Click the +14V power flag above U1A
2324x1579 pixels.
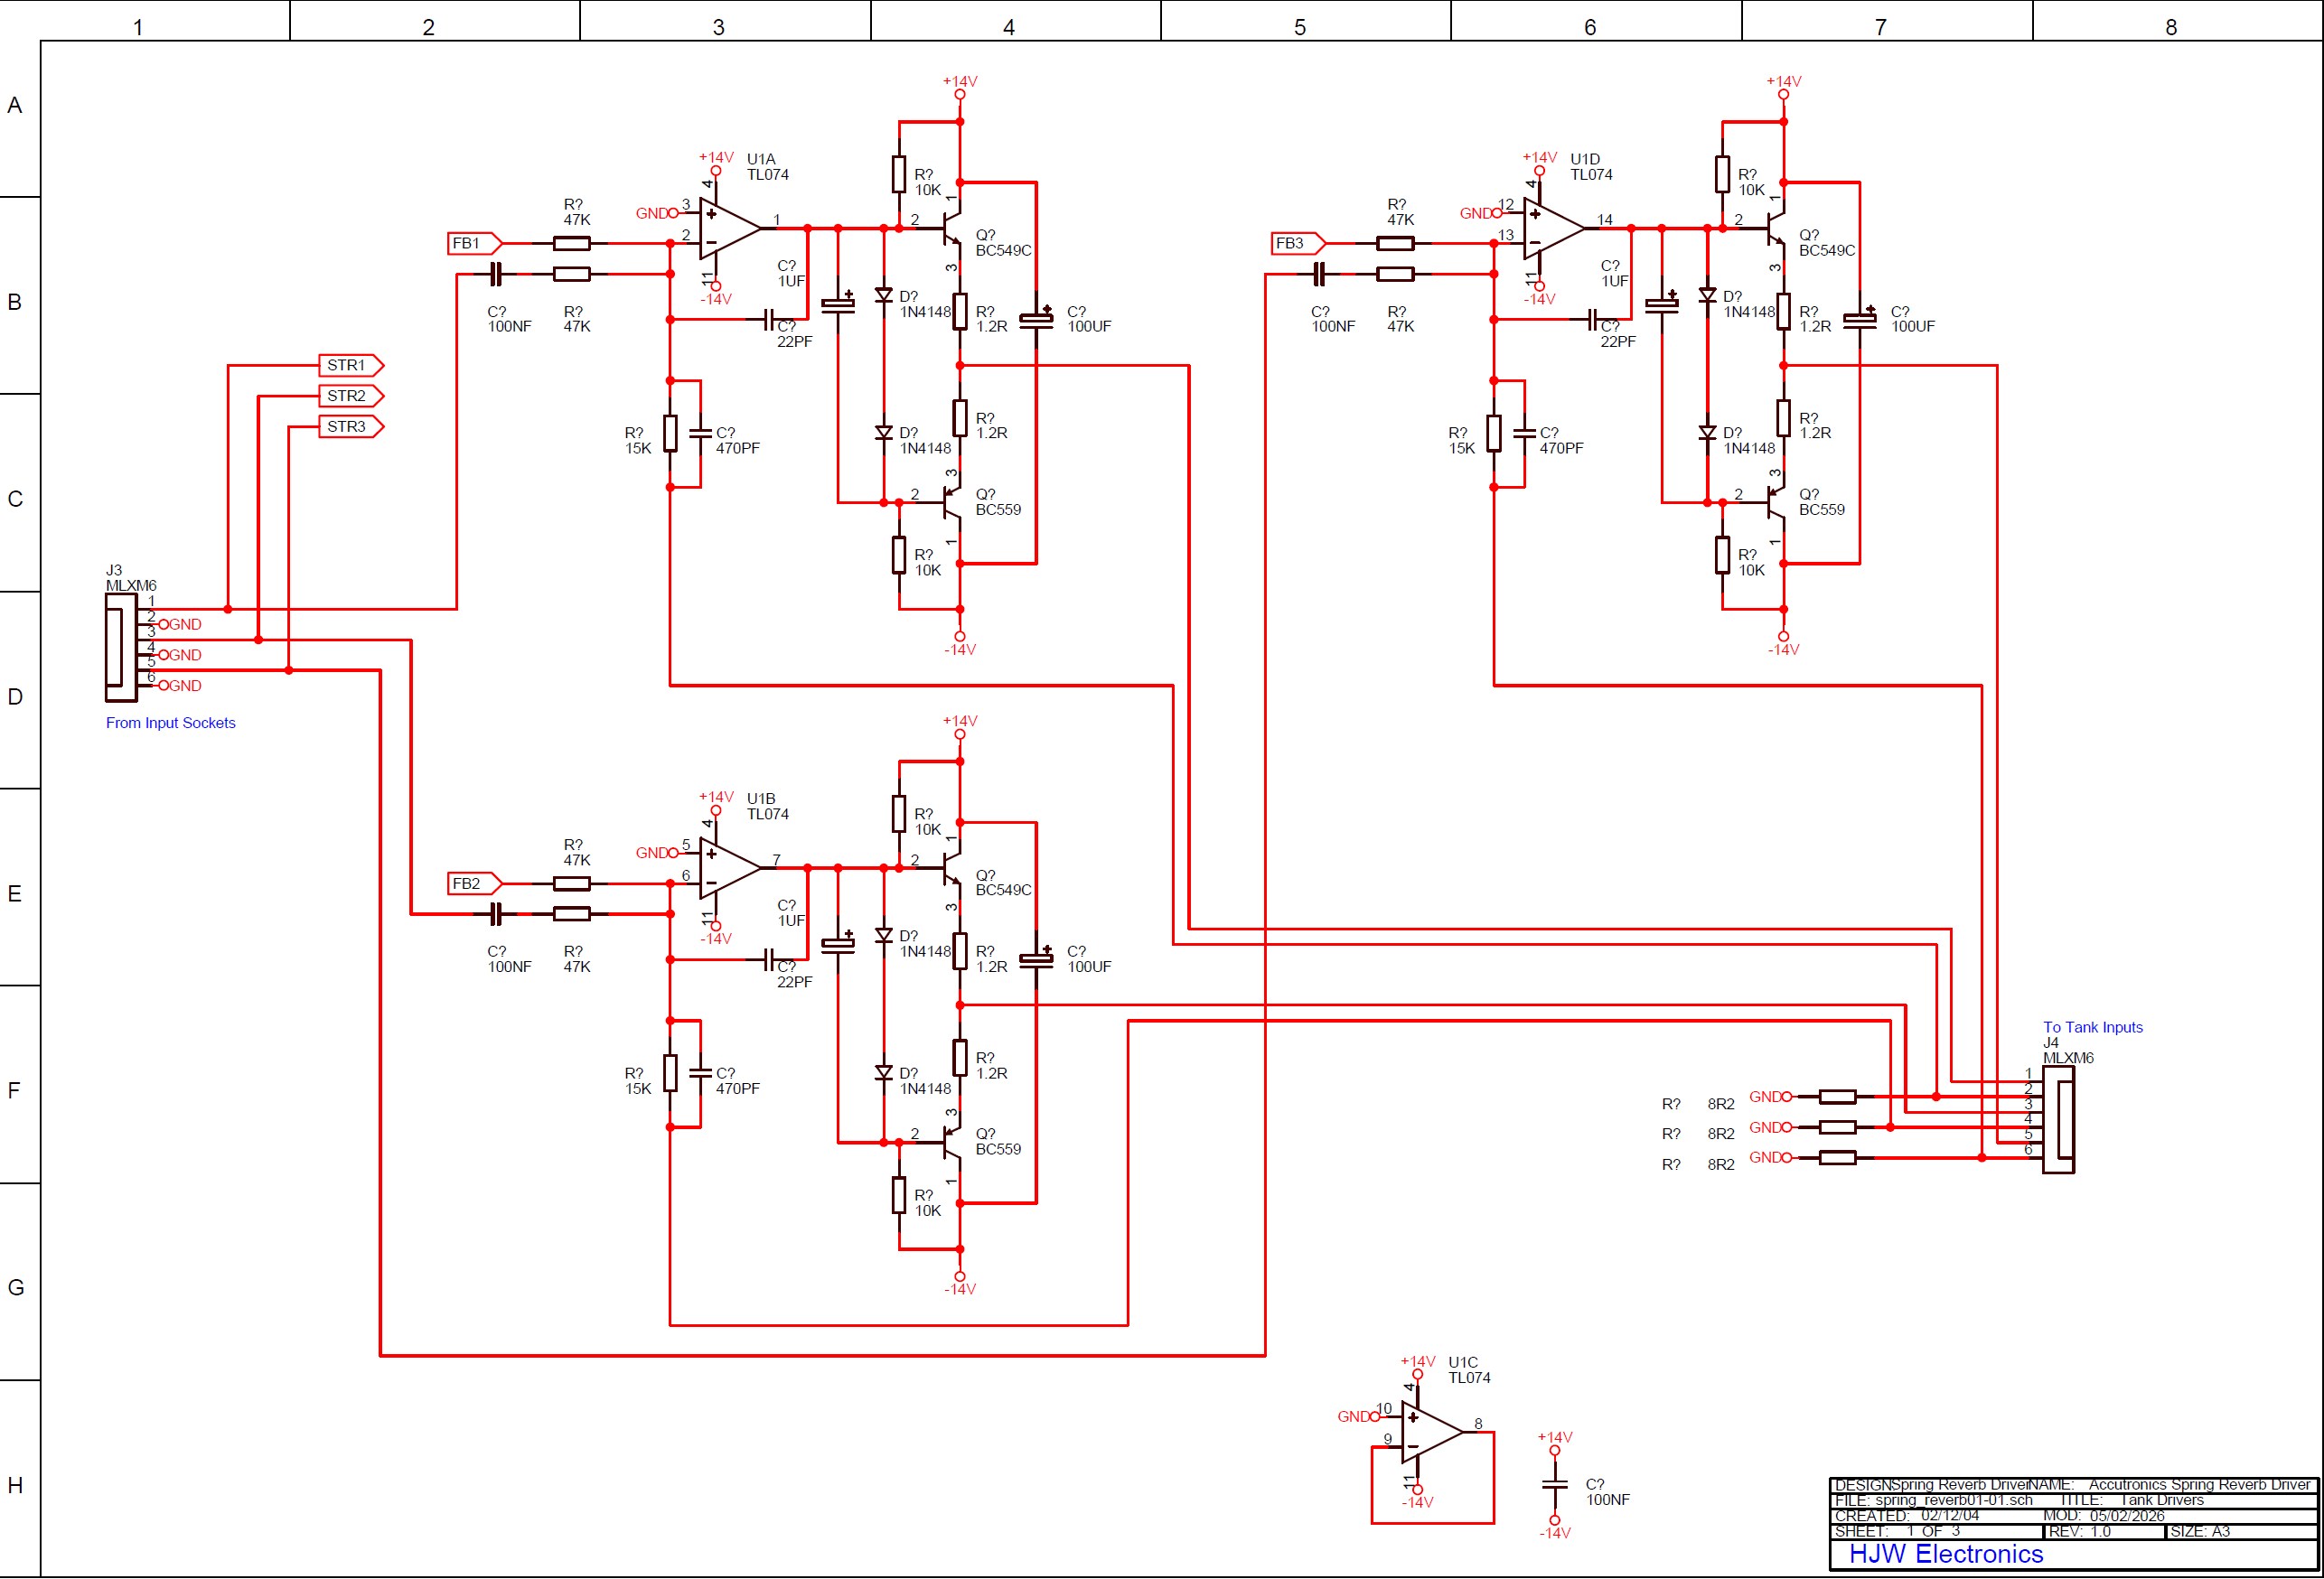coord(715,168)
